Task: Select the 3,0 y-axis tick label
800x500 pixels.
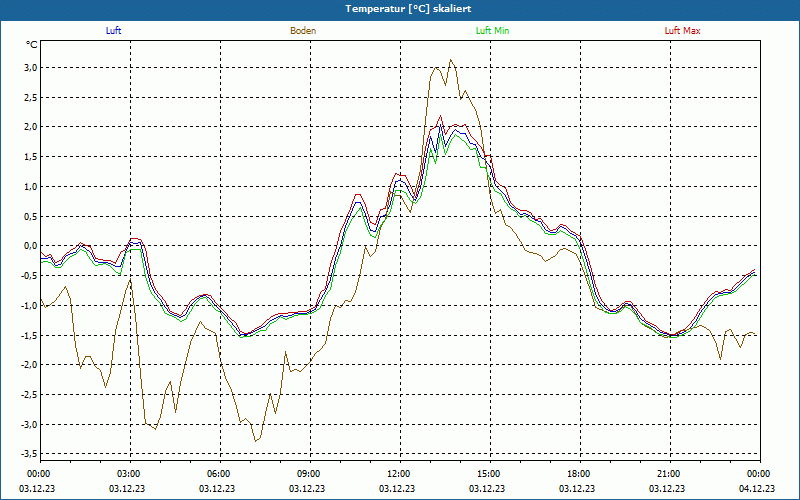Action: point(30,67)
